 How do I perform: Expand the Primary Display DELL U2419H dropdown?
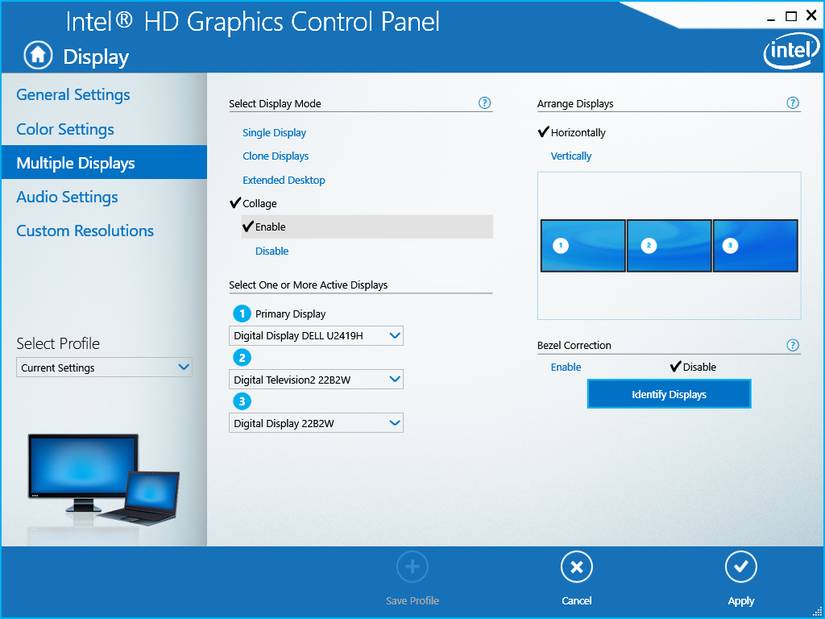316,335
